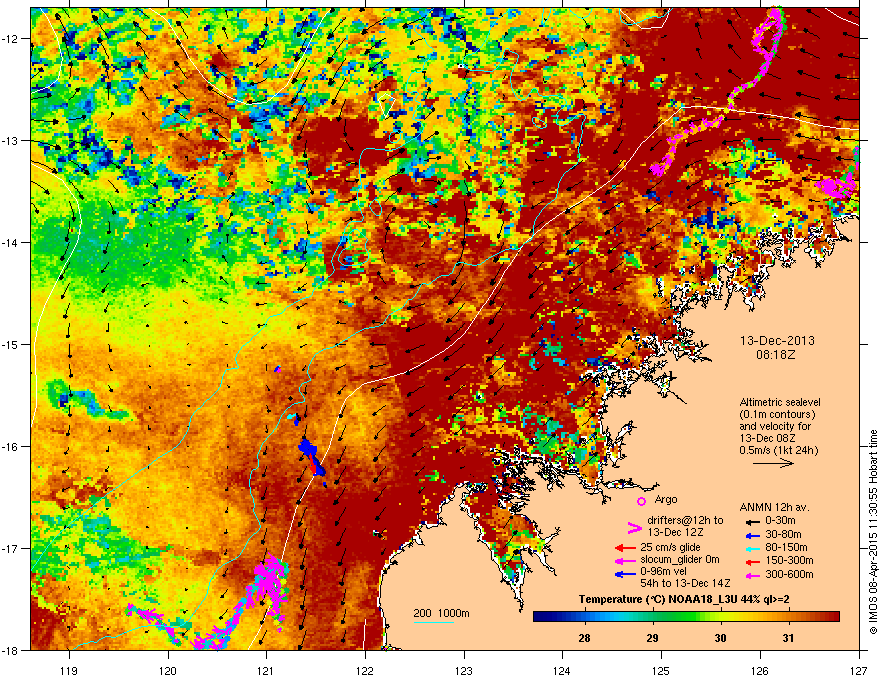Click the '-15' latitude axis label
Screen dimensions: 880x680
[11, 344]
